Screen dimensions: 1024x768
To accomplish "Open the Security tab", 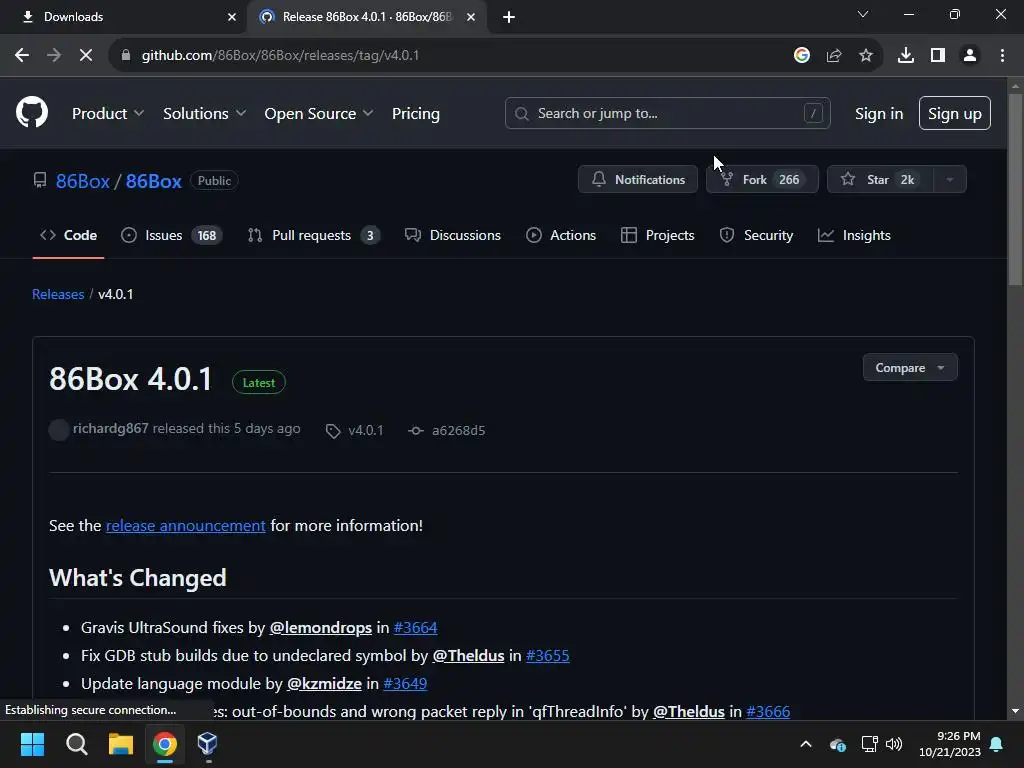I will coord(756,235).
